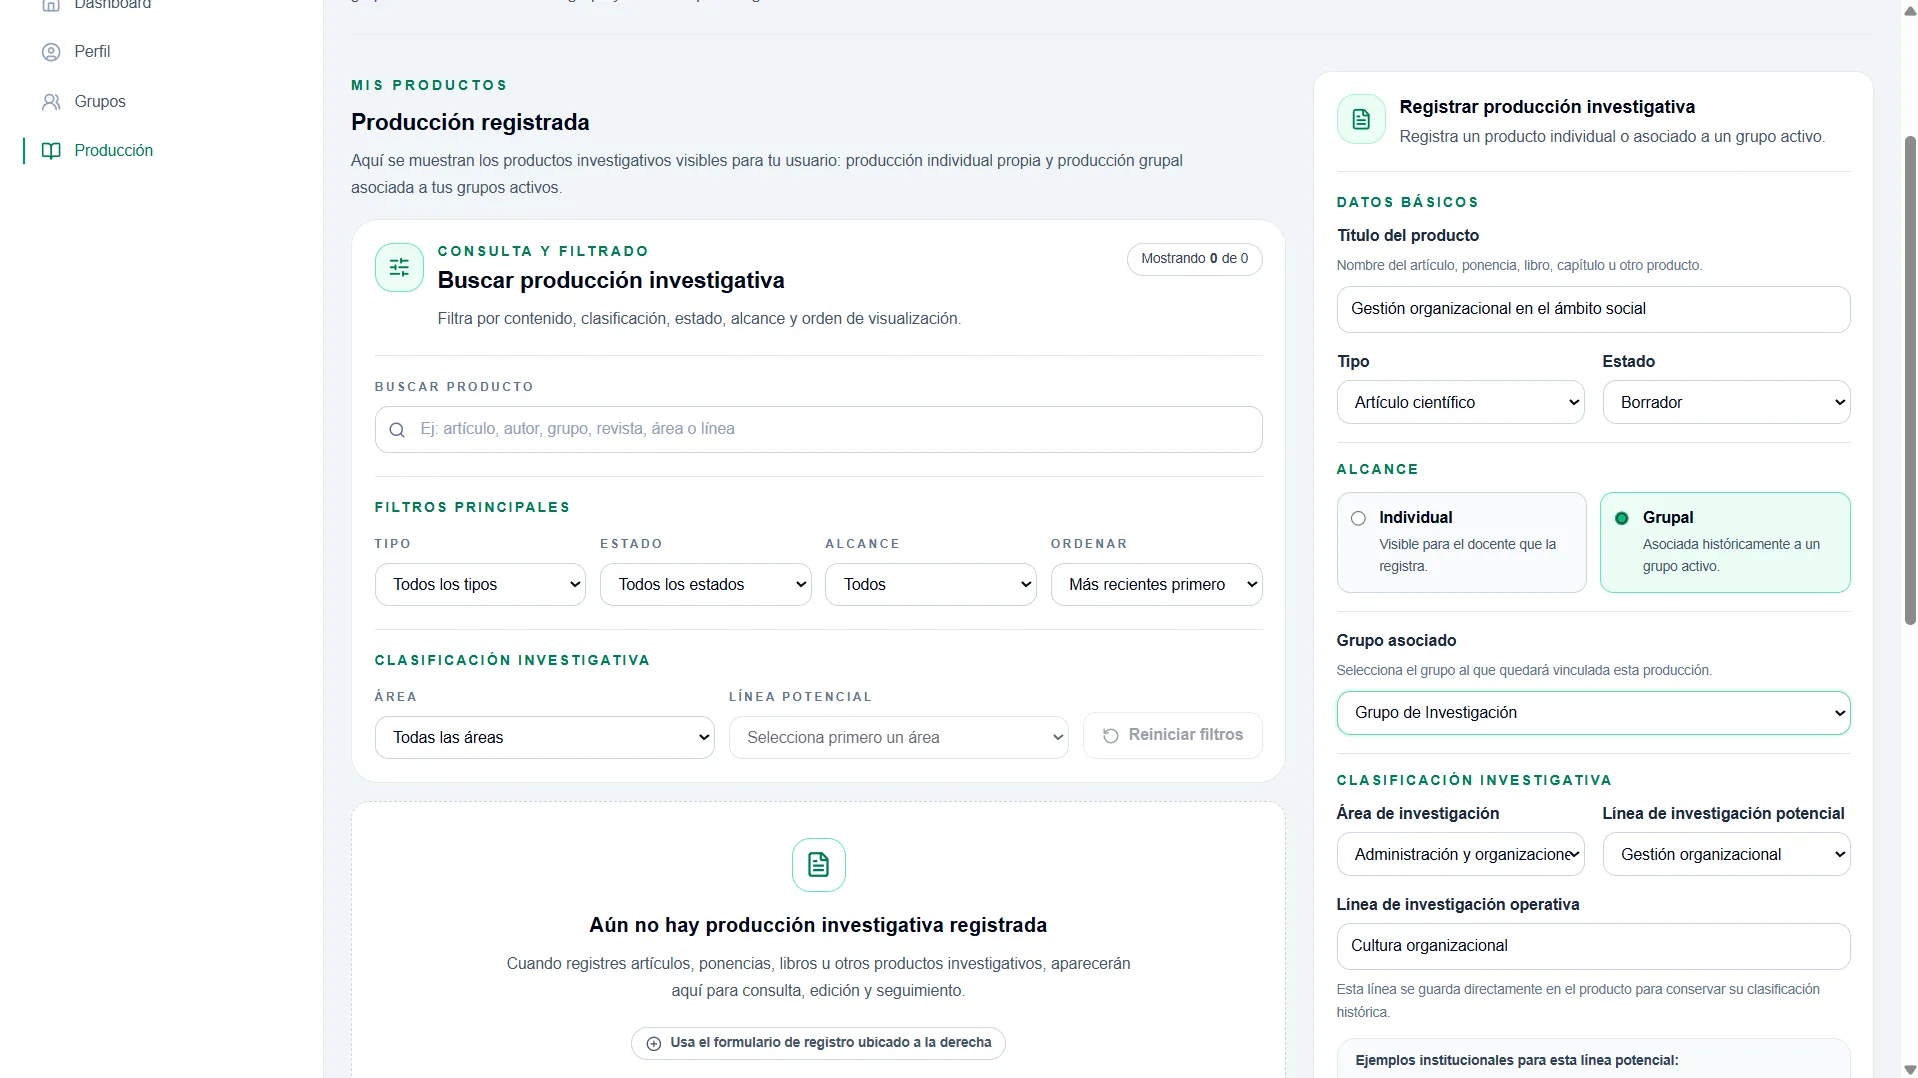Open the Tipo filter dropdown 'Todos los tipos'
Screen dimensions: 1918x1078
pos(480,585)
